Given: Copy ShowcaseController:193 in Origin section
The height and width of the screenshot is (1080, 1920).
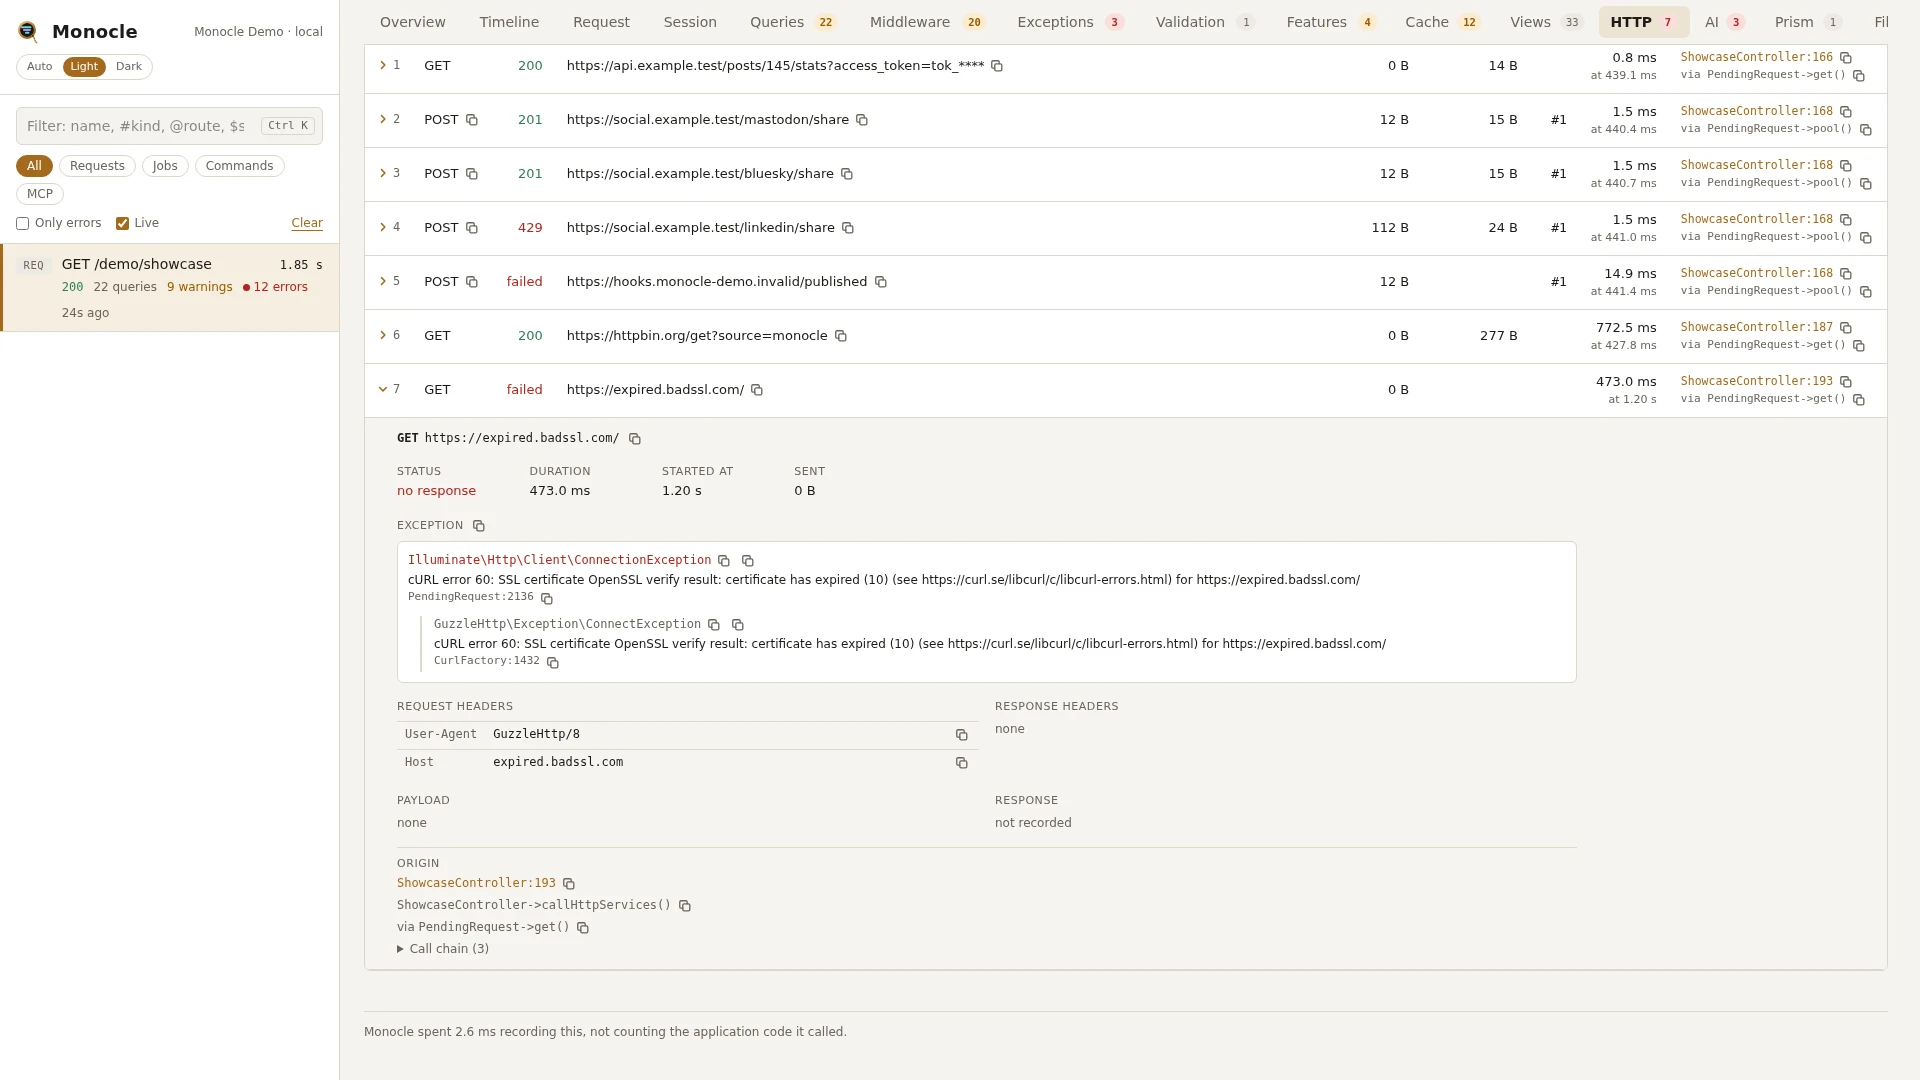Looking at the screenshot, I should [x=569, y=884].
